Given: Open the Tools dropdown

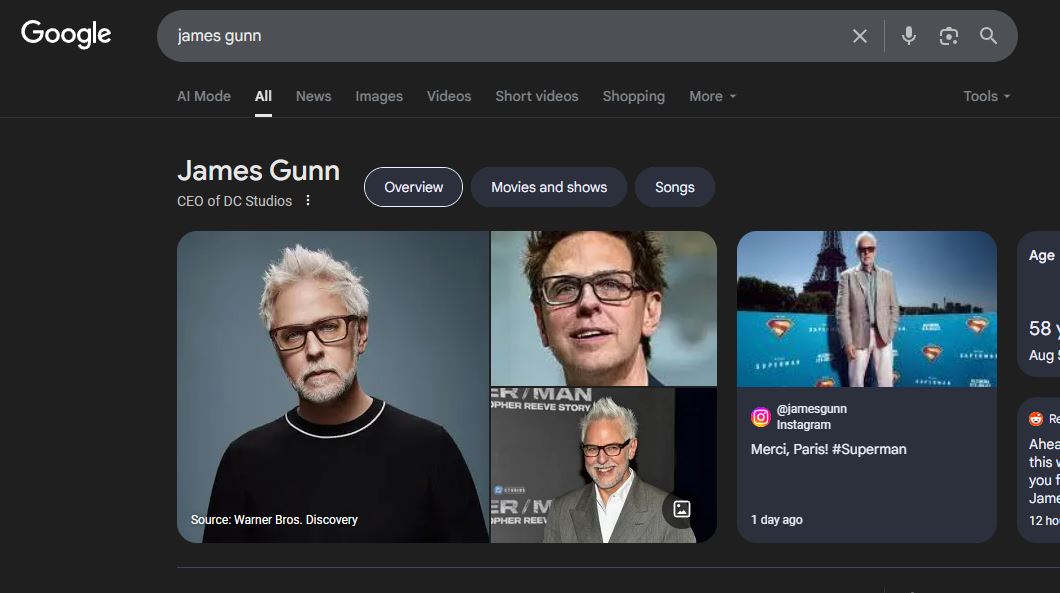Looking at the screenshot, I should pos(987,96).
